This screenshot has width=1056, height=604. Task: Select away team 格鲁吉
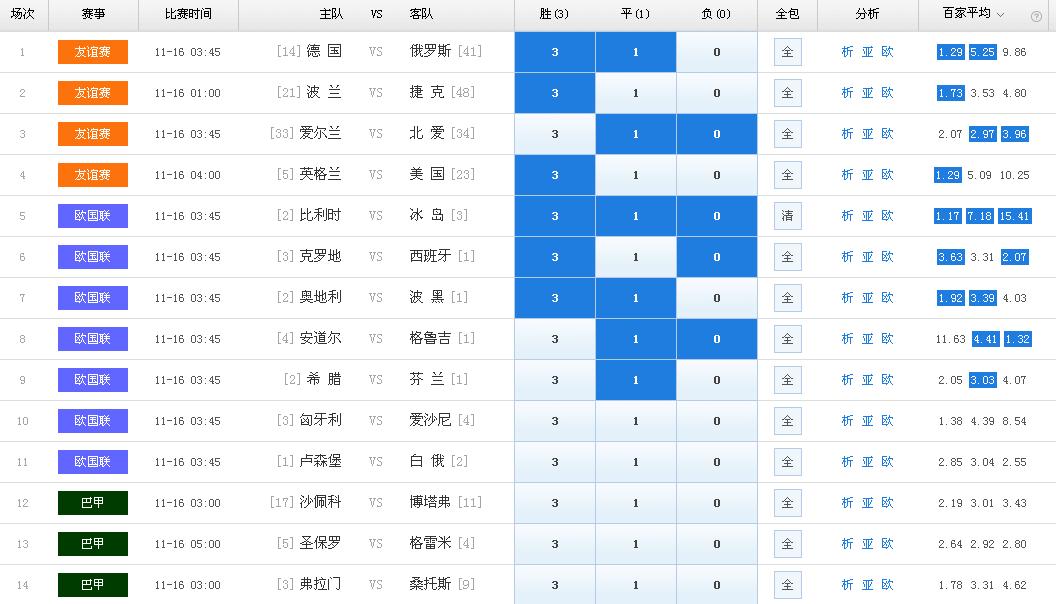430,339
